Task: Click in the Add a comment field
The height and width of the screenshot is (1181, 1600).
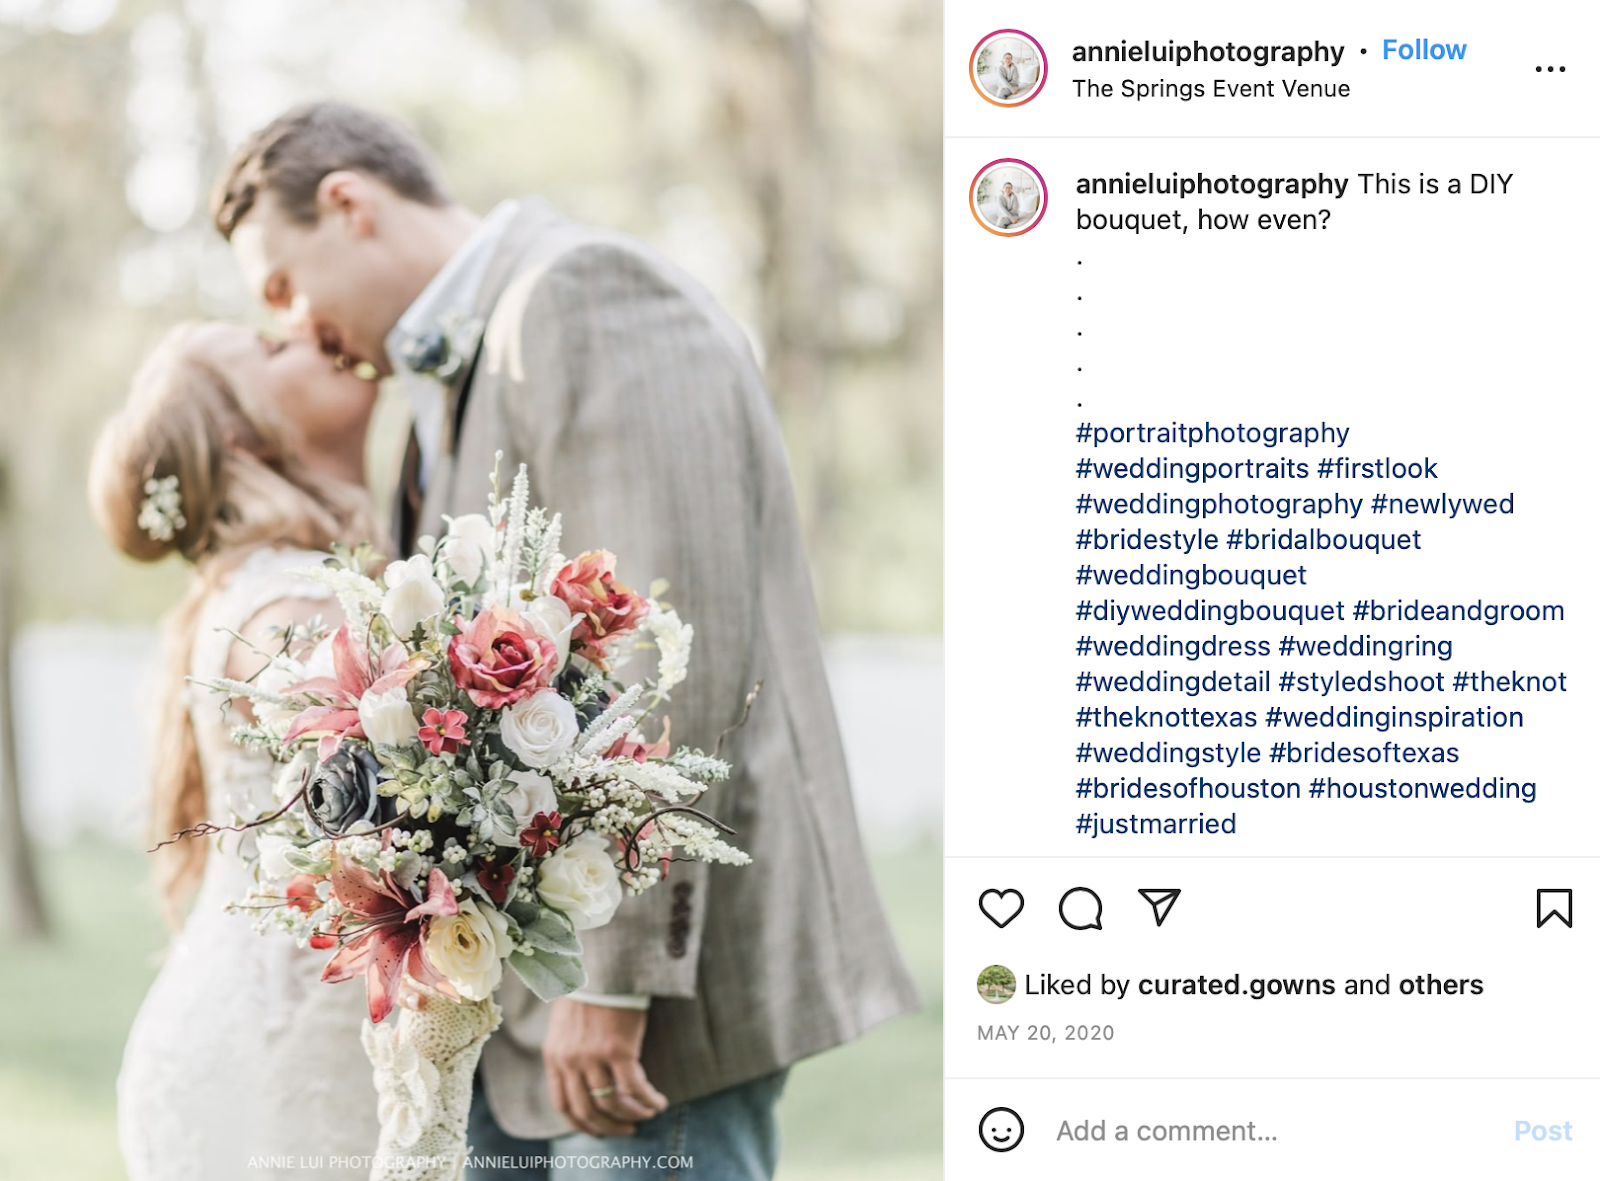Action: point(1270,1131)
